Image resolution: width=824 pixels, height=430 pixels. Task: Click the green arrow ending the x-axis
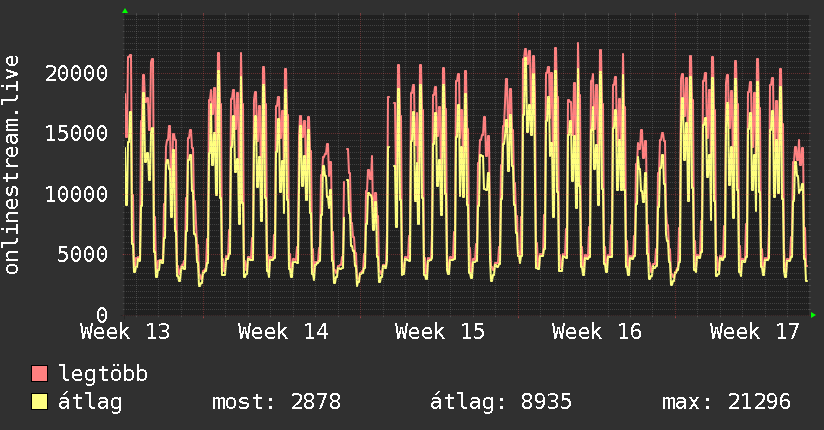point(814,315)
